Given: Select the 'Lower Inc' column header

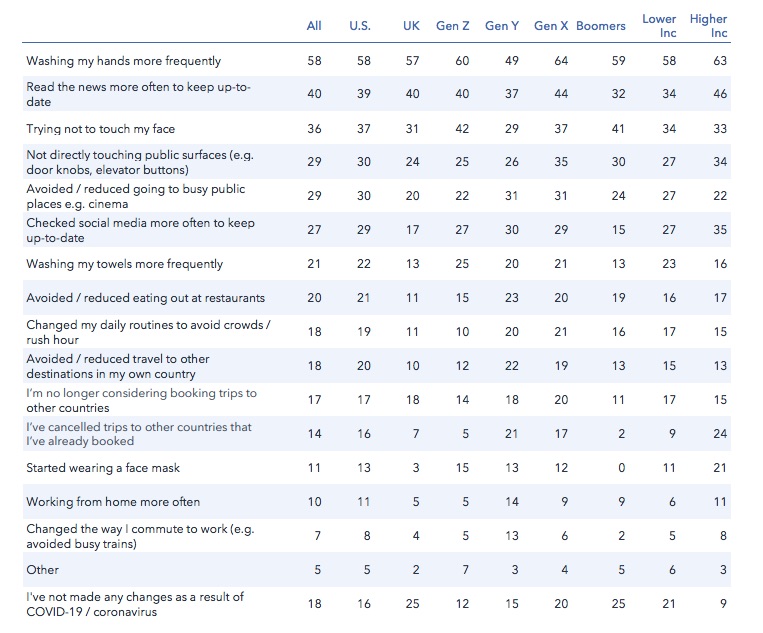Looking at the screenshot, I should click(x=659, y=26).
